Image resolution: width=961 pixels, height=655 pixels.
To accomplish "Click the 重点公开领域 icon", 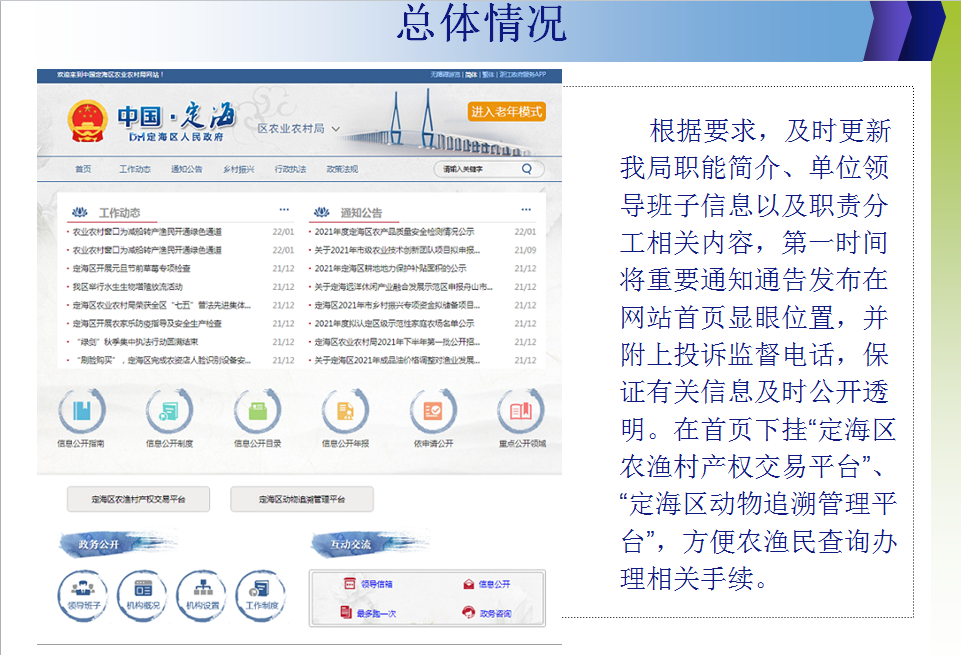I will click(x=522, y=411).
